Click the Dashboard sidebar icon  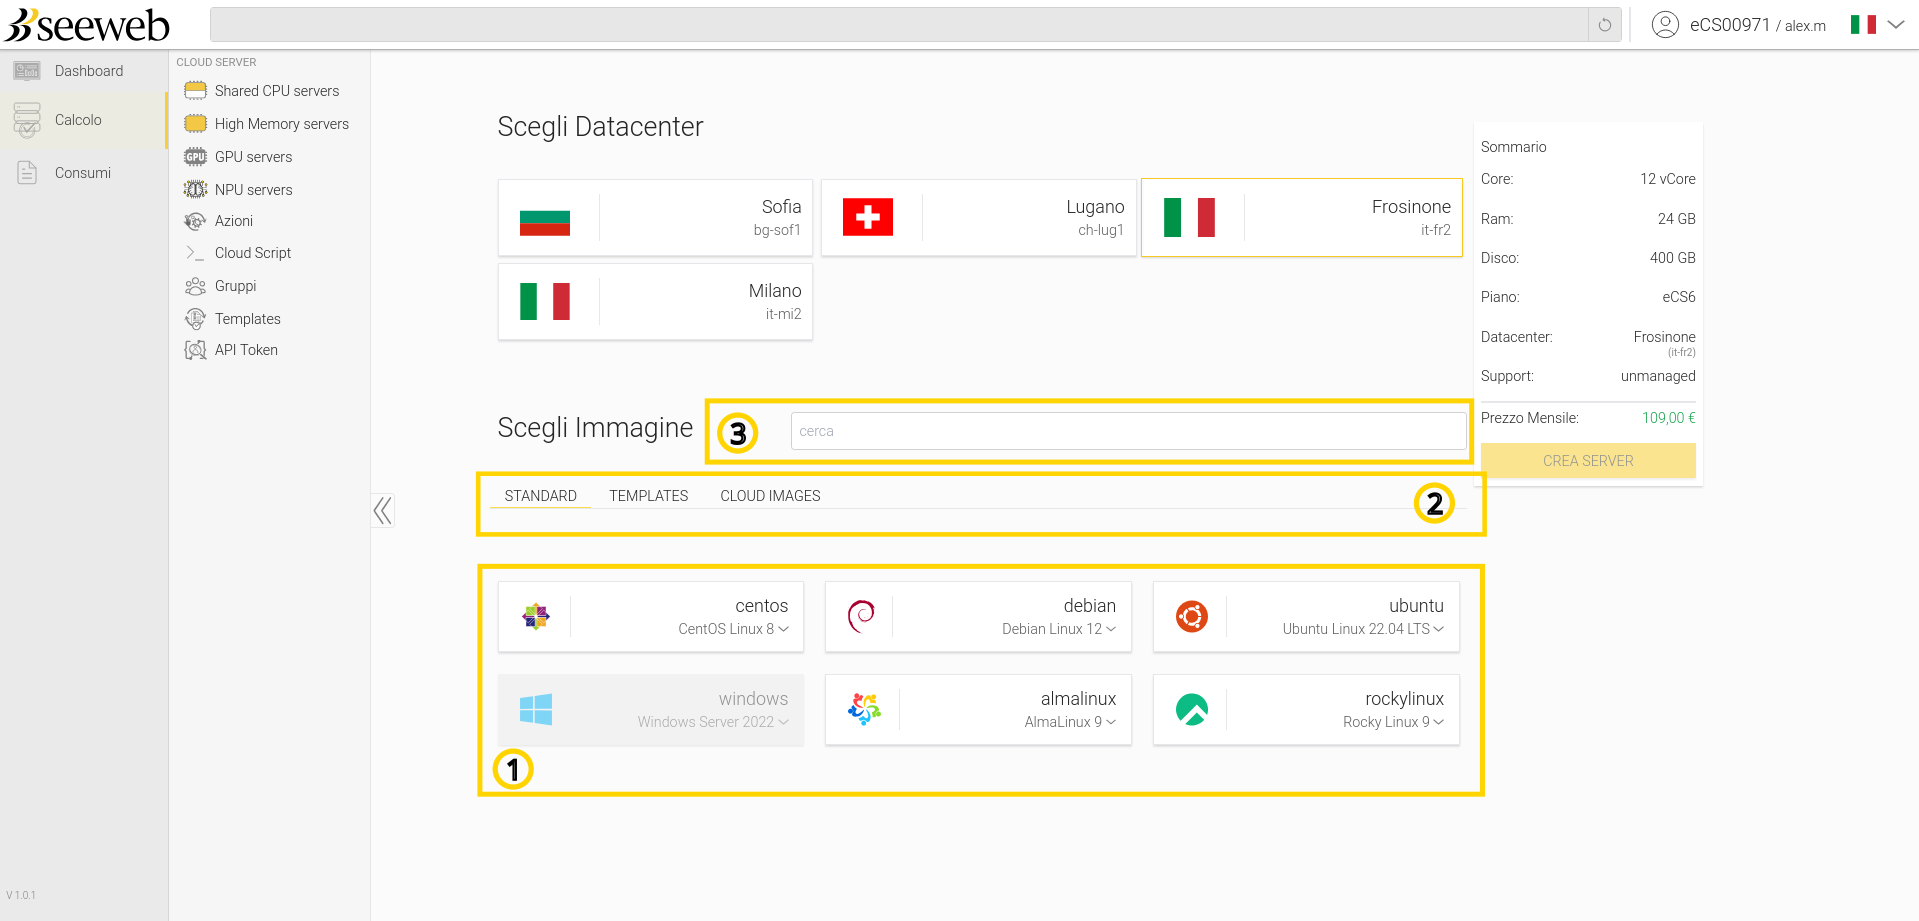tap(27, 71)
